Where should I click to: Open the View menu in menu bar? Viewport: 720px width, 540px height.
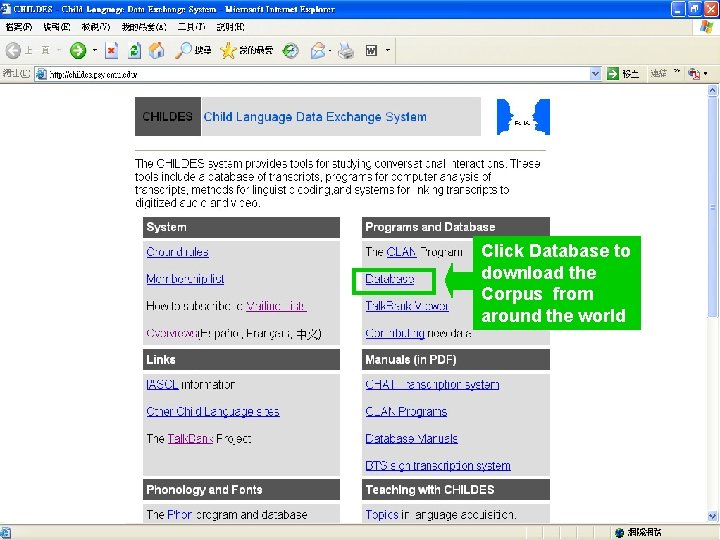pyautogui.click(x=96, y=27)
